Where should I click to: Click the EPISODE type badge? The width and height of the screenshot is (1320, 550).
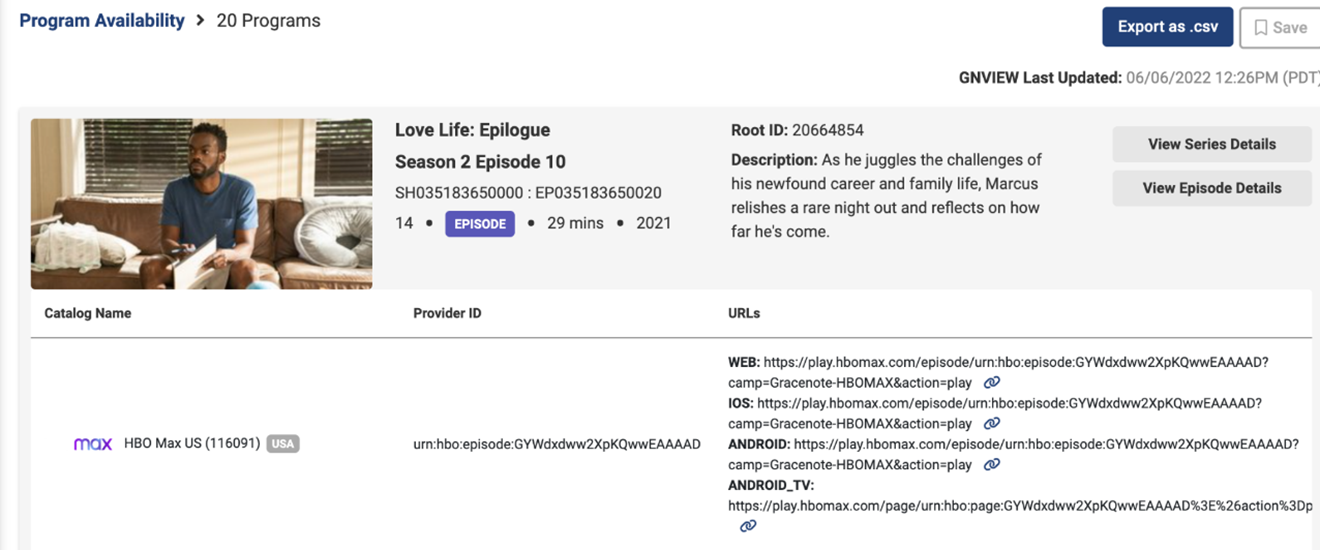(480, 224)
